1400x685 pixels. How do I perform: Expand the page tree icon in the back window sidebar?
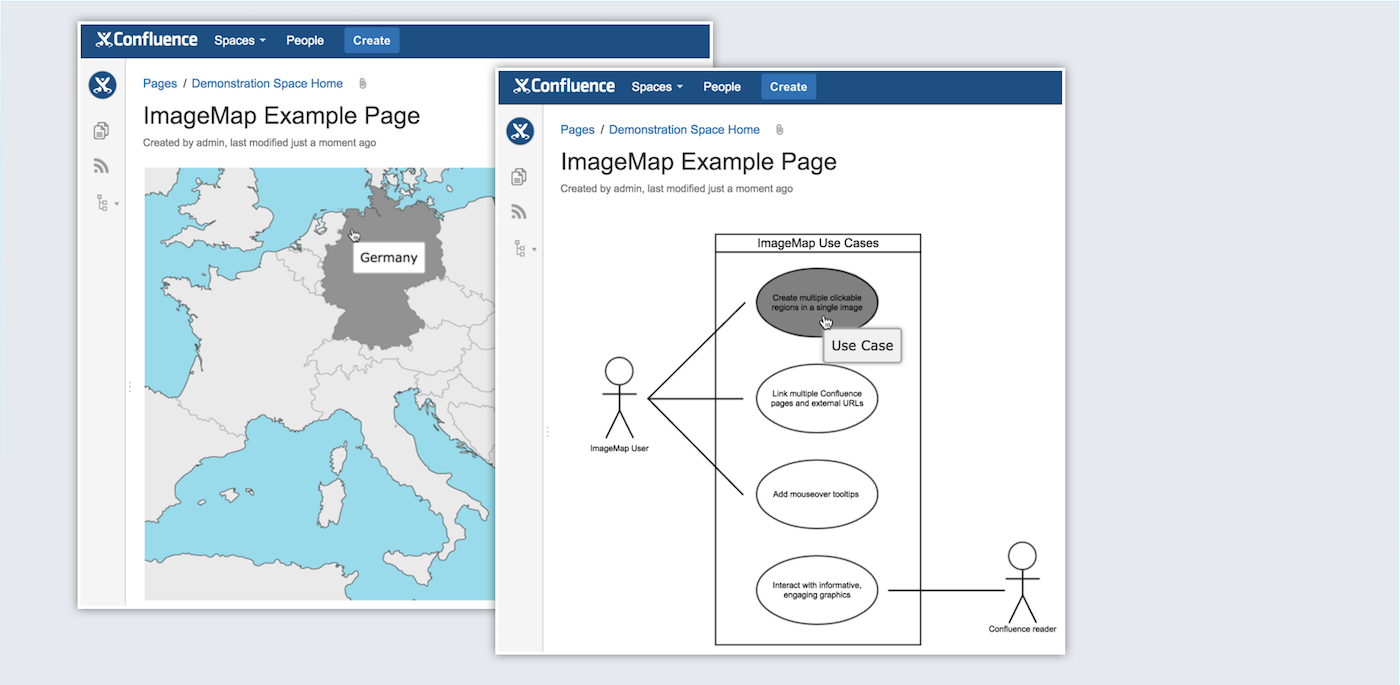(x=106, y=203)
